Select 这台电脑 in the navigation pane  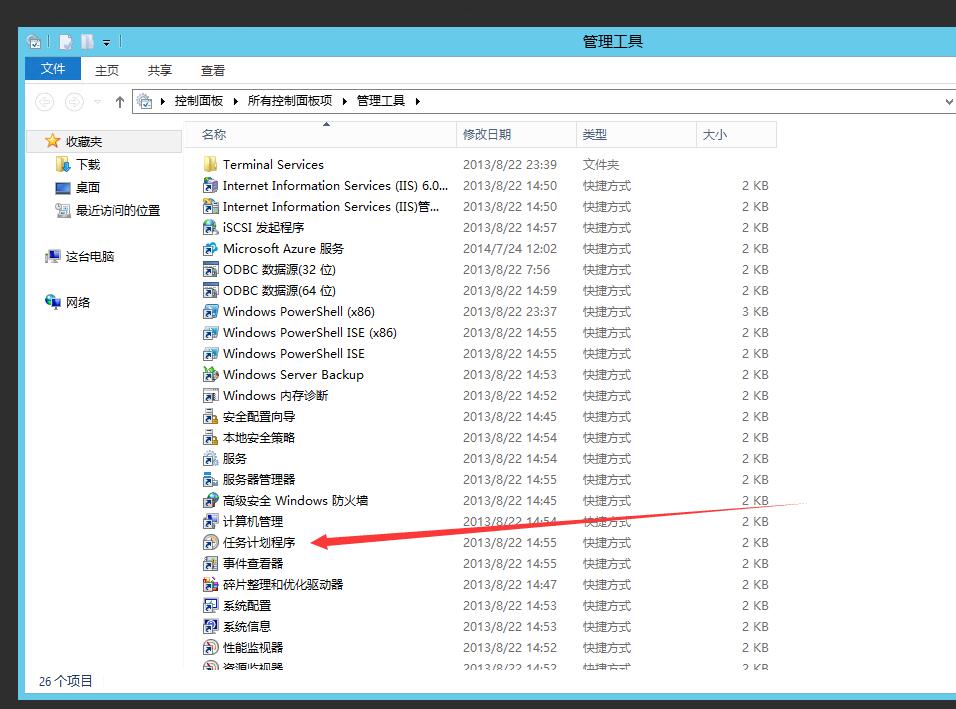click(x=90, y=257)
